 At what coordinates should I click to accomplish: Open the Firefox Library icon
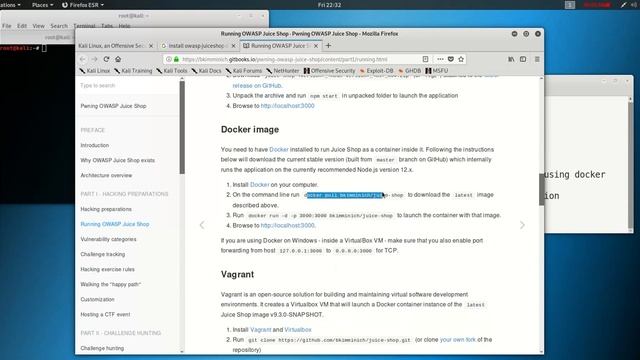511,59
